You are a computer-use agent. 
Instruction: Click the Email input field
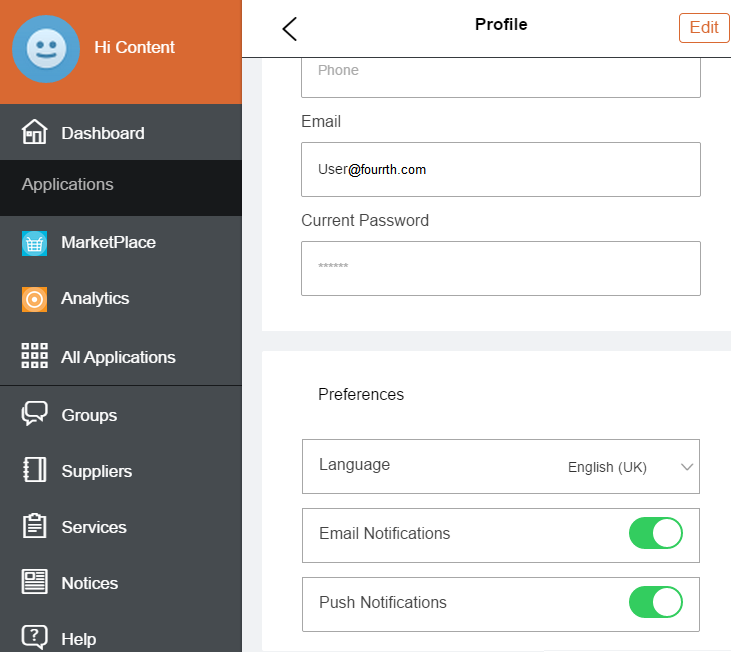[500, 170]
